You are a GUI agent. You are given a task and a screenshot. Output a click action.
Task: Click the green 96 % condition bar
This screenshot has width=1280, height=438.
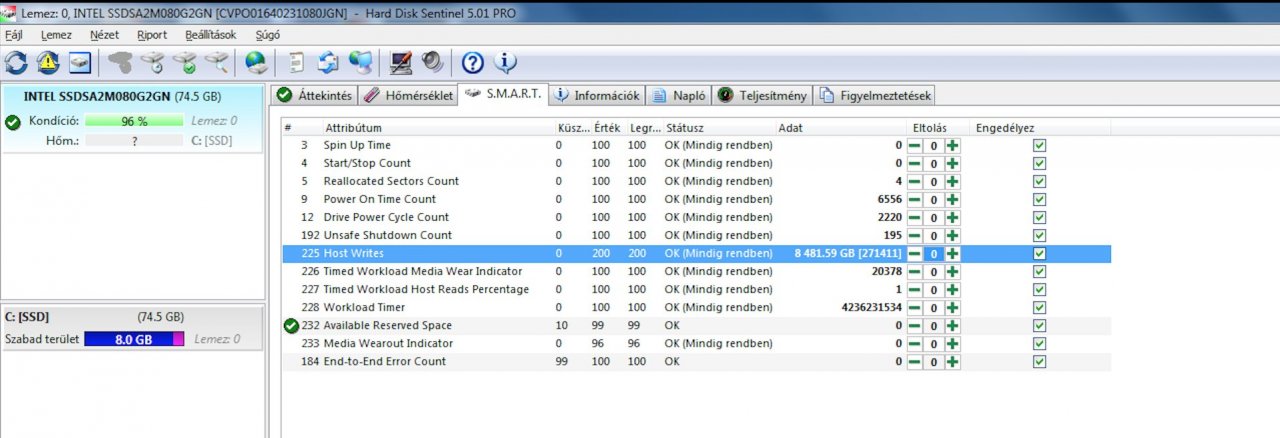(134, 121)
